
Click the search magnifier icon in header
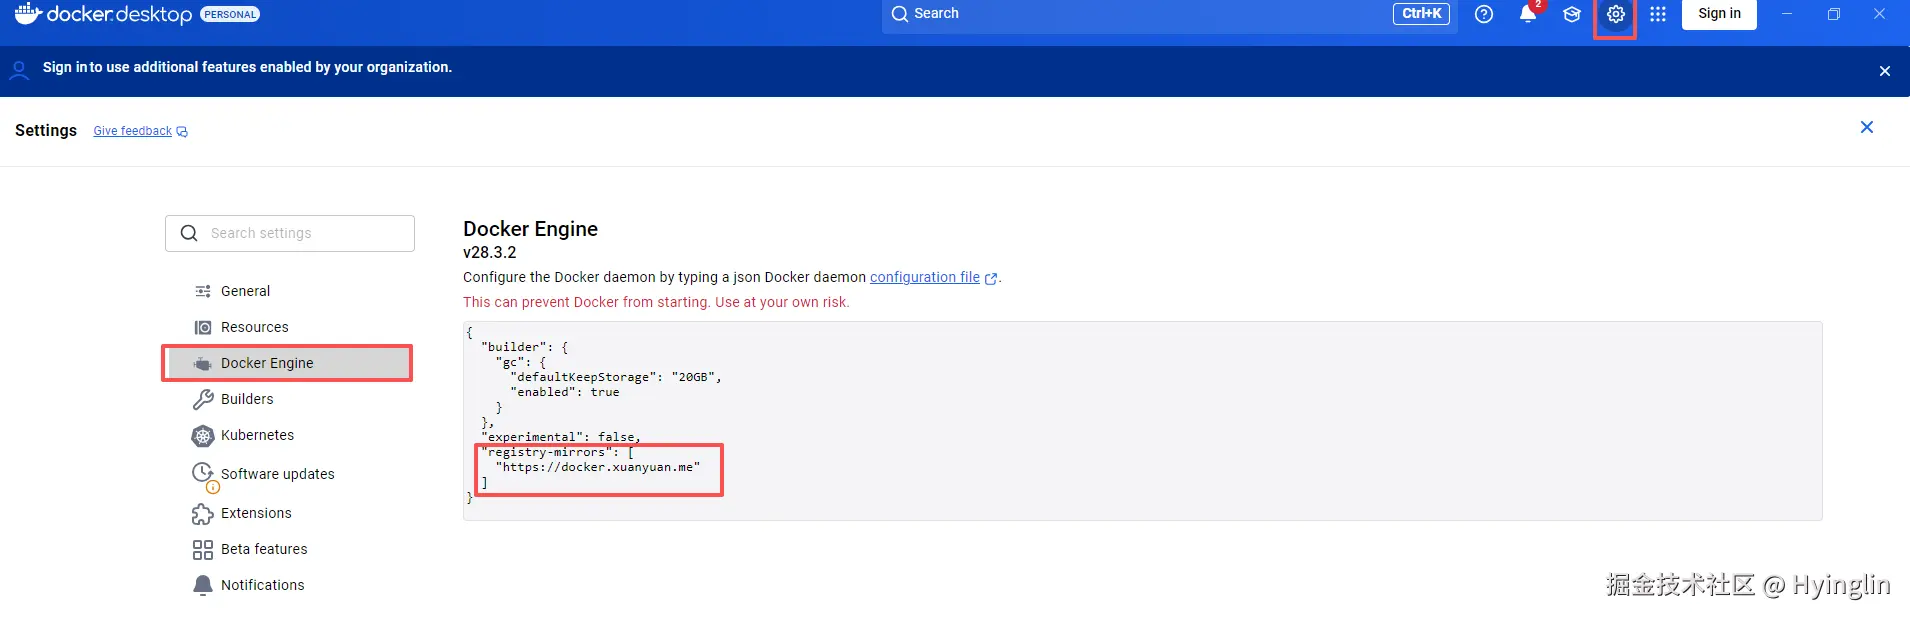[900, 14]
